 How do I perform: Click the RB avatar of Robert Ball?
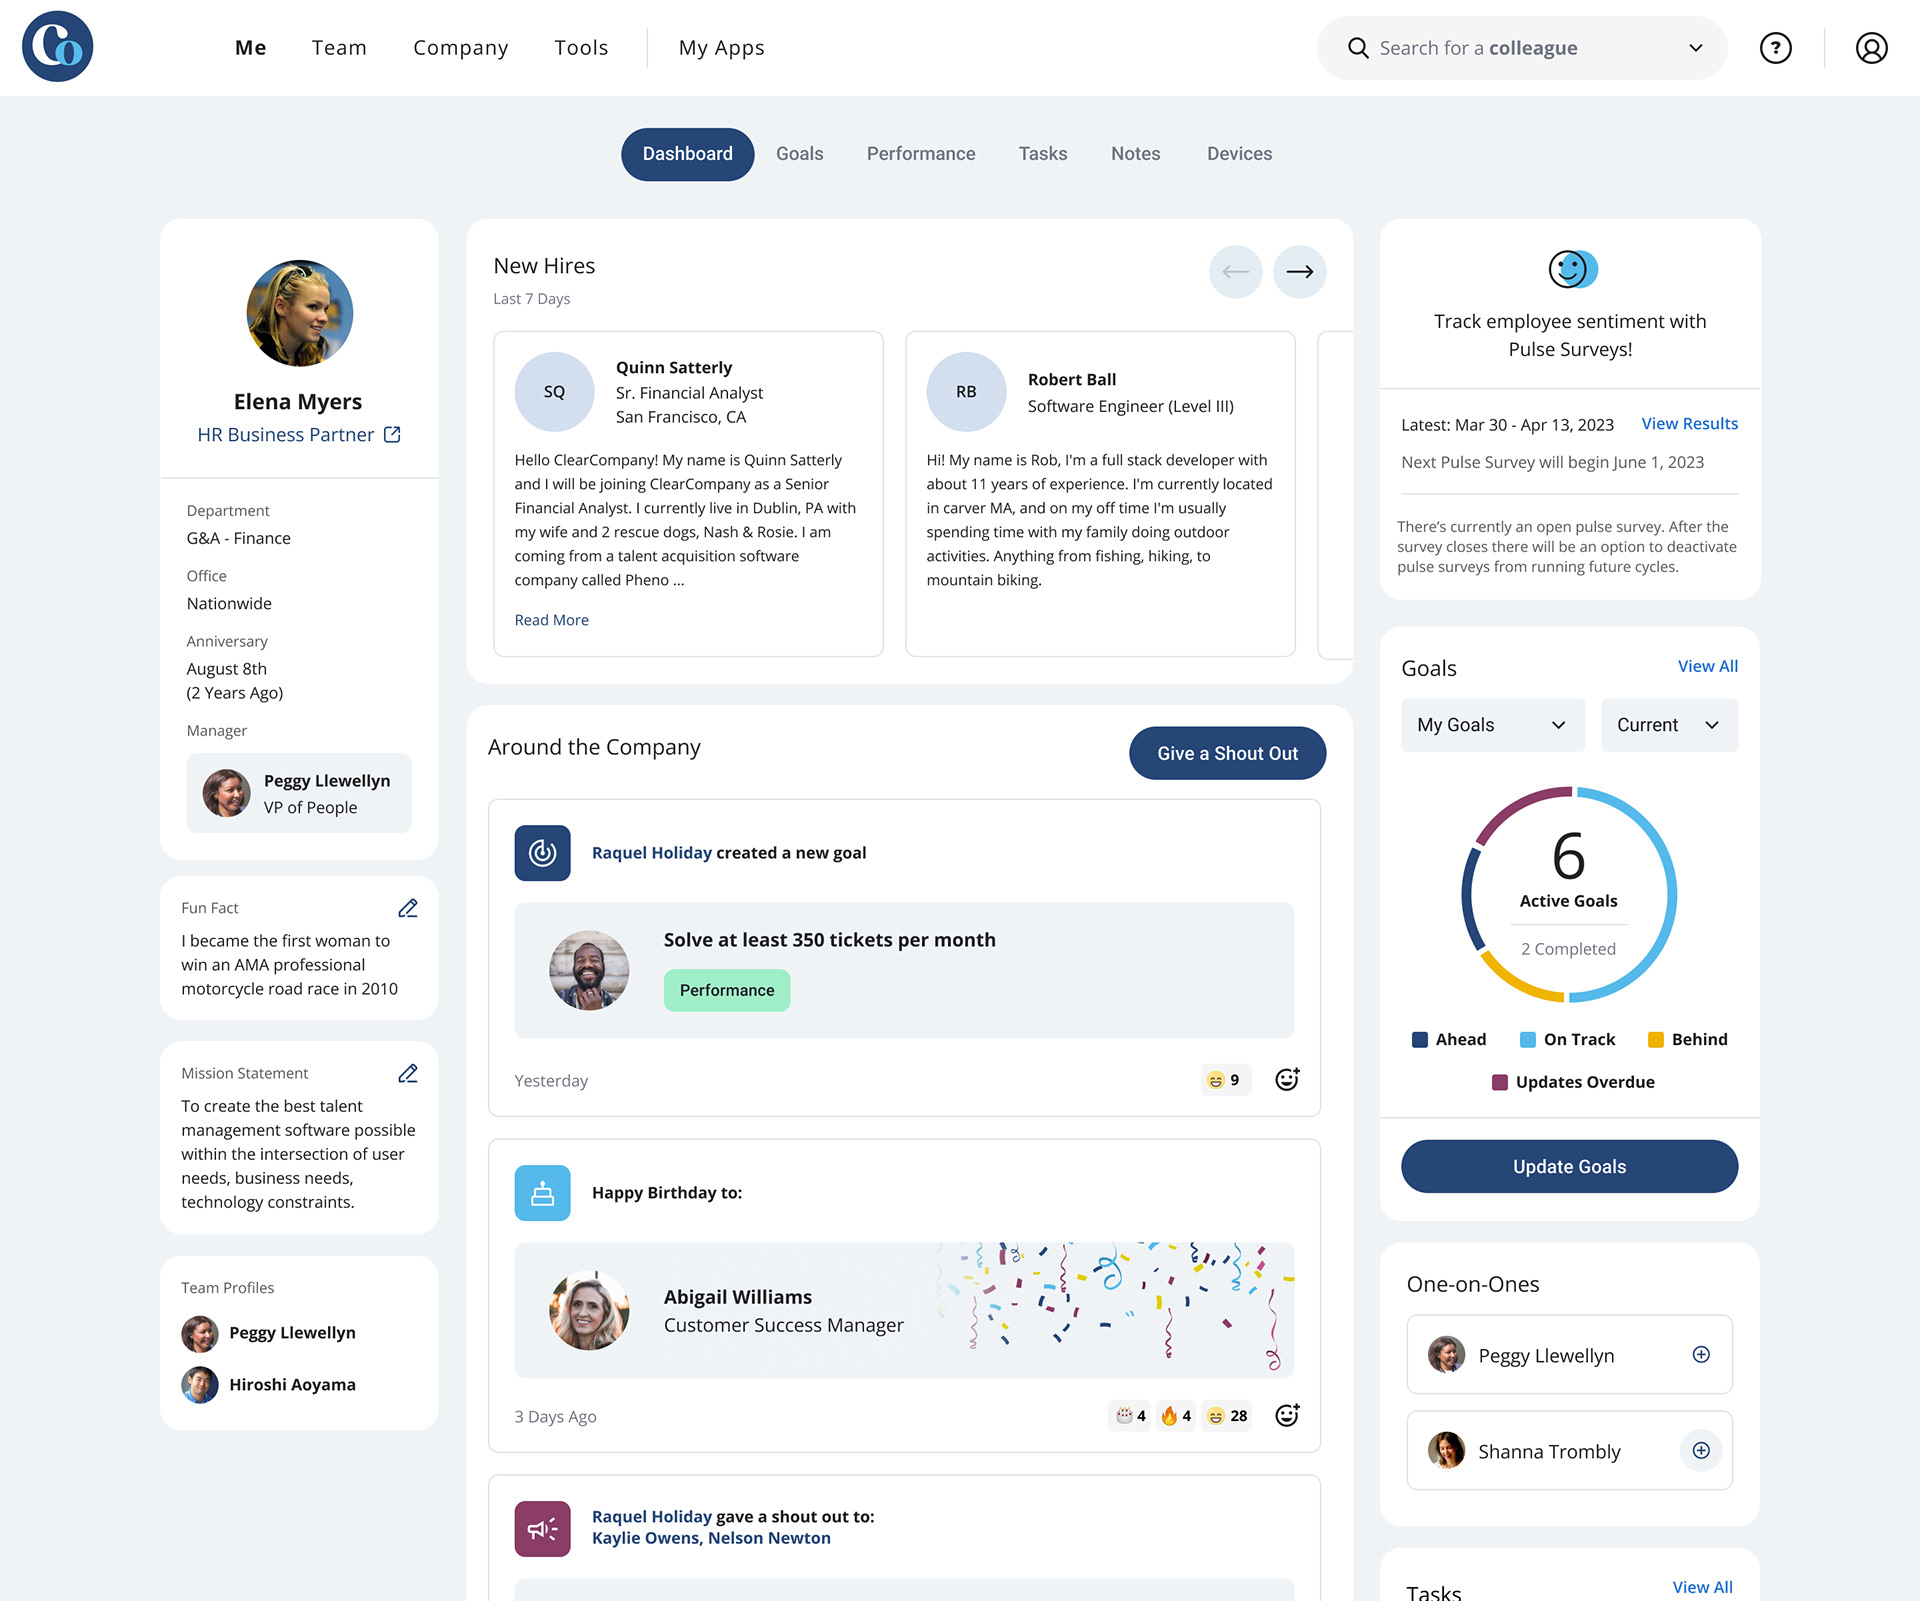[966, 392]
